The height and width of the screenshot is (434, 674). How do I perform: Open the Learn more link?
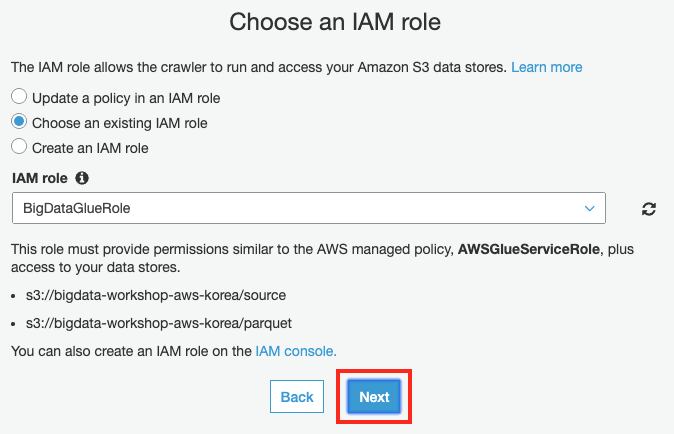point(546,67)
